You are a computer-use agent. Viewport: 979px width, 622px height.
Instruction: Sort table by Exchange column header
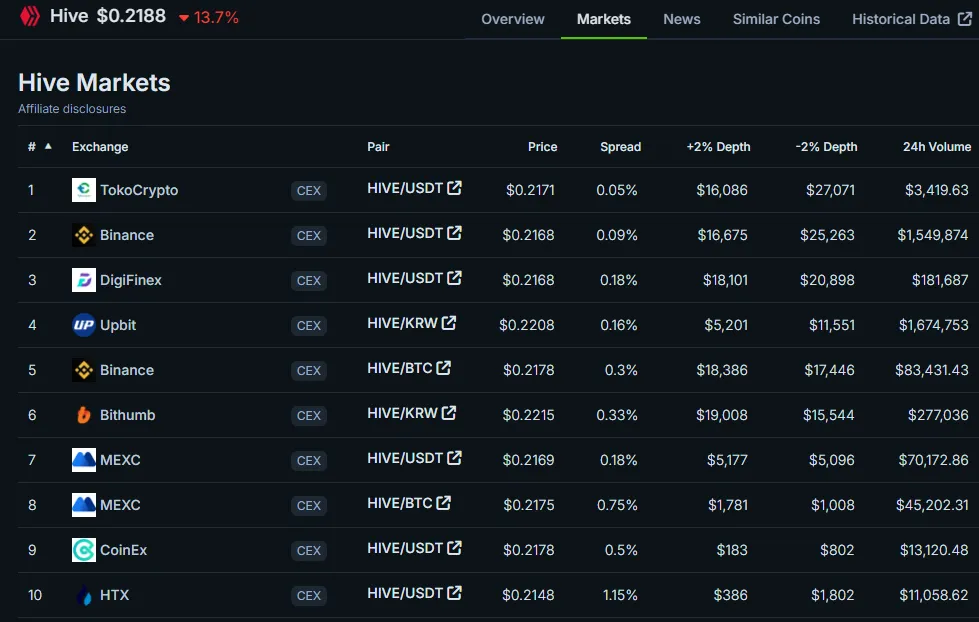coord(100,147)
